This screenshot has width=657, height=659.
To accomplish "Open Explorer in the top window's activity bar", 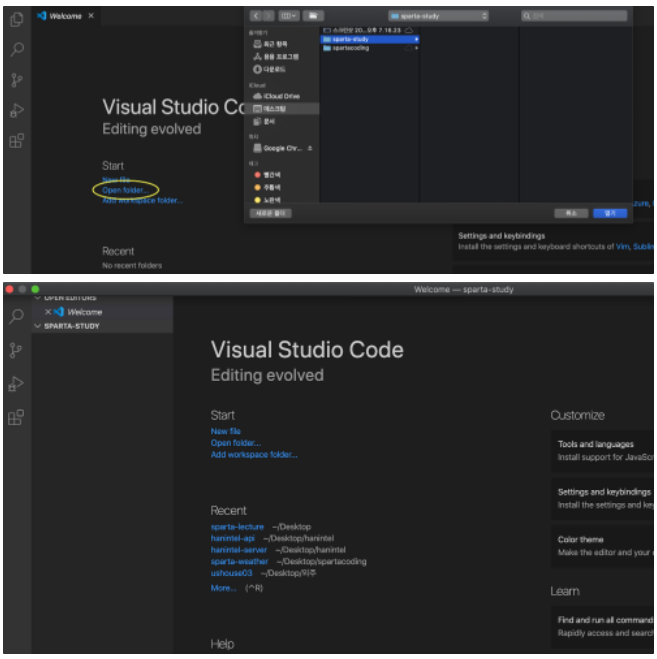I will (17, 19).
